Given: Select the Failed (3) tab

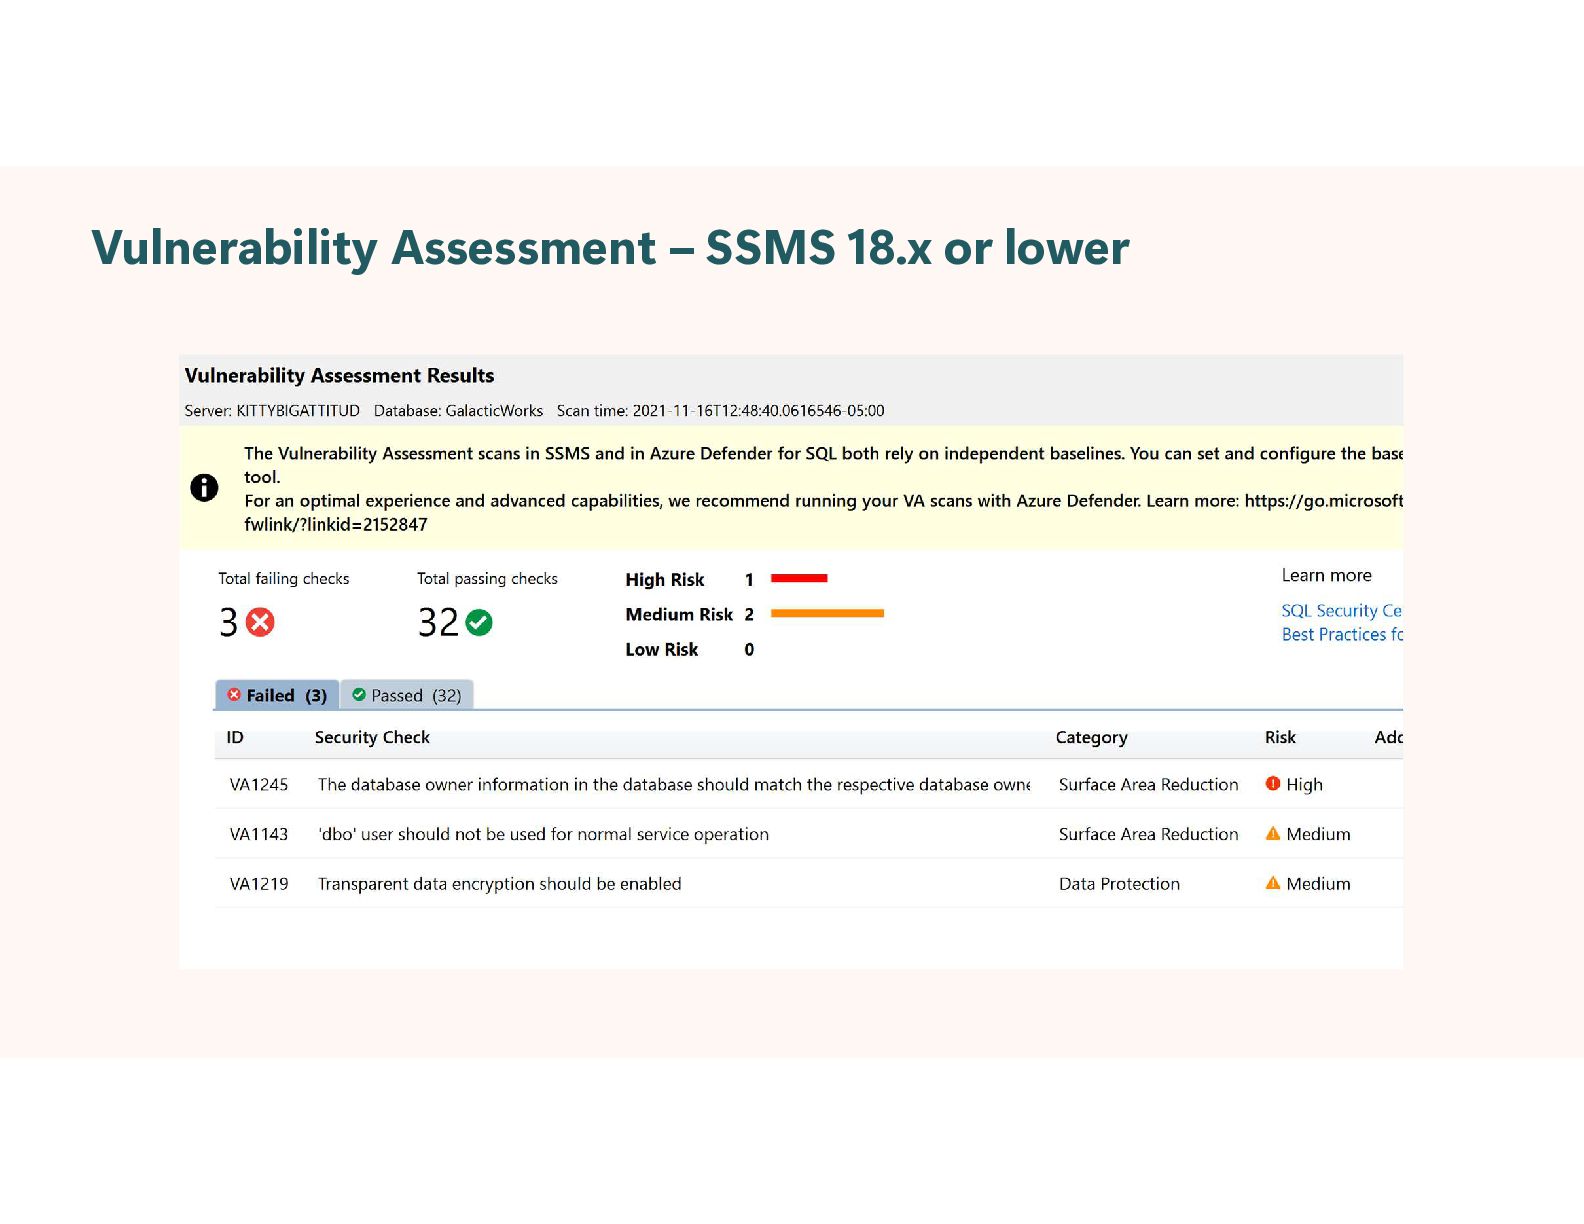Looking at the screenshot, I should [x=277, y=695].
